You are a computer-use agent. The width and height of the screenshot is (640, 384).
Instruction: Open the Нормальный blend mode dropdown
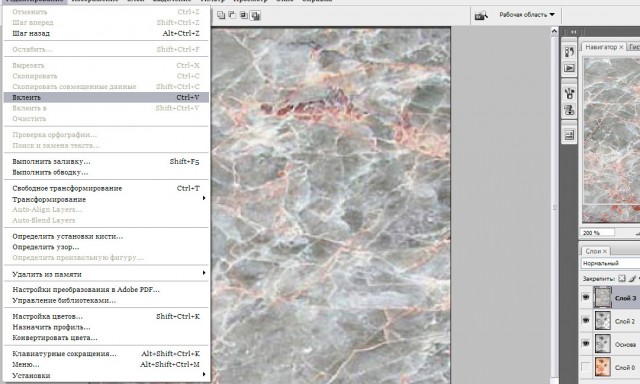pos(610,263)
